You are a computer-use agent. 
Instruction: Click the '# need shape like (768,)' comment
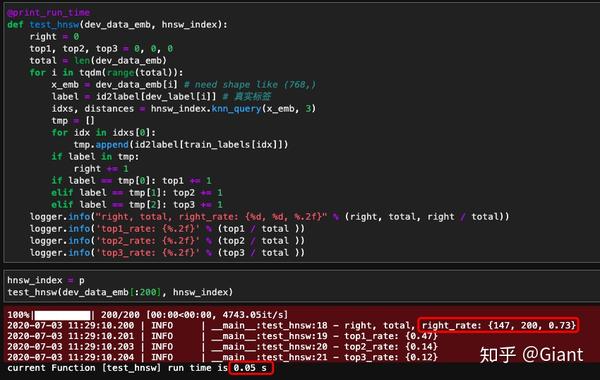click(x=249, y=85)
